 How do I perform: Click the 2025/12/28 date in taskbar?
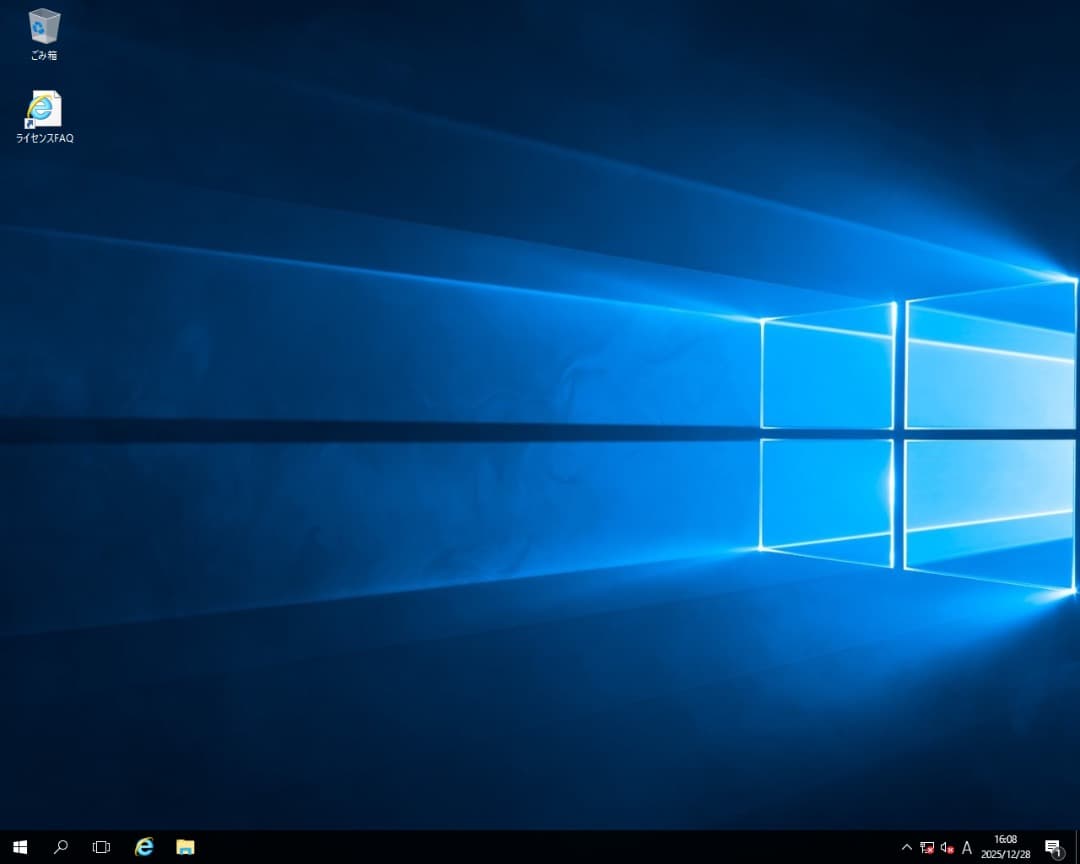click(x=1005, y=855)
